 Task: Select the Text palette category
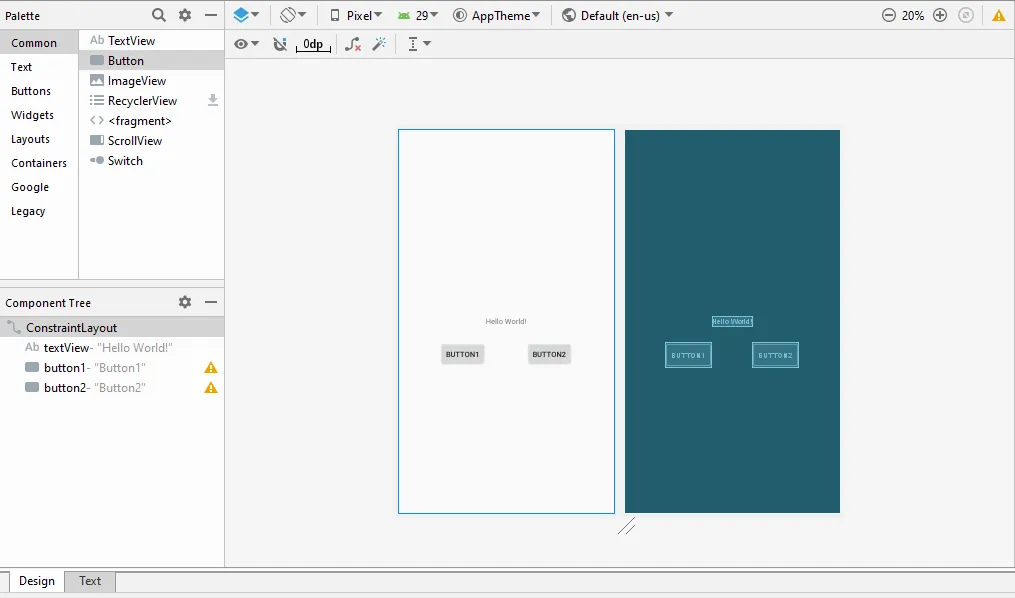[x=39, y=67]
